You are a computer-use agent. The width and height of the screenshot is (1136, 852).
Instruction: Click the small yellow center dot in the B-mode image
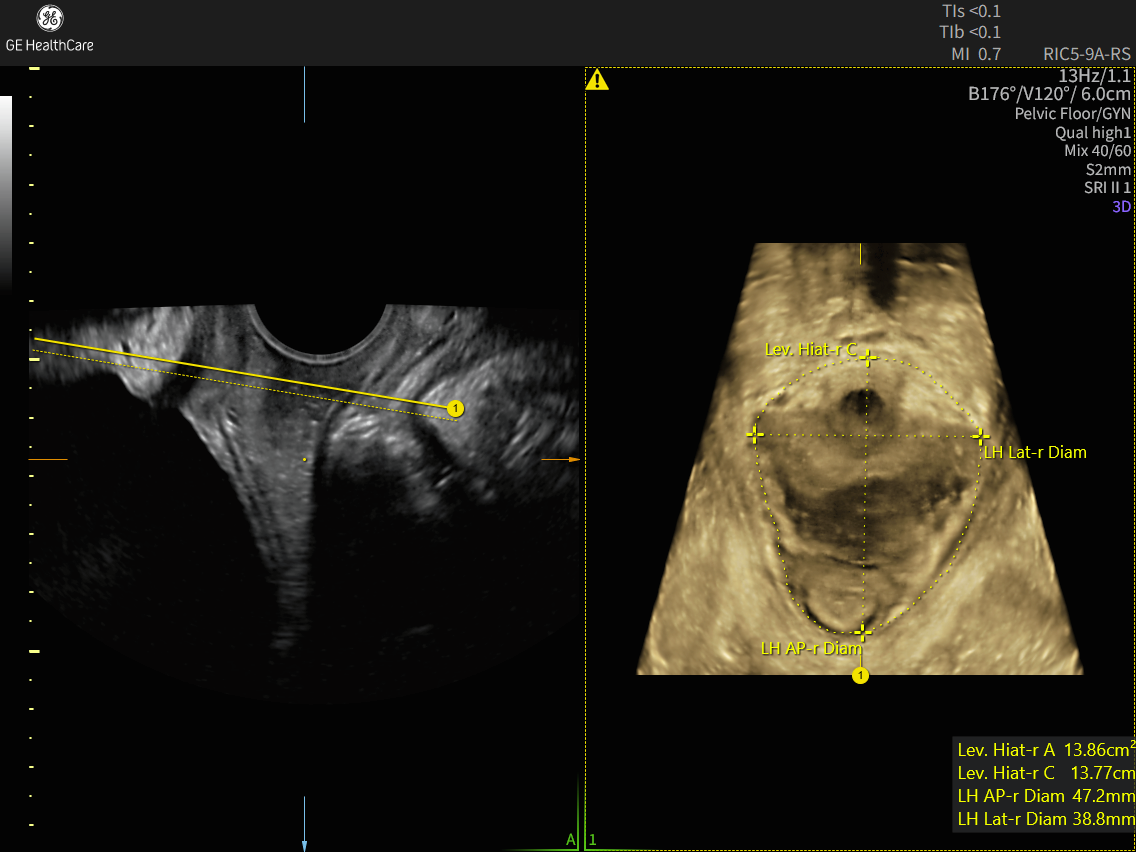[x=304, y=459]
